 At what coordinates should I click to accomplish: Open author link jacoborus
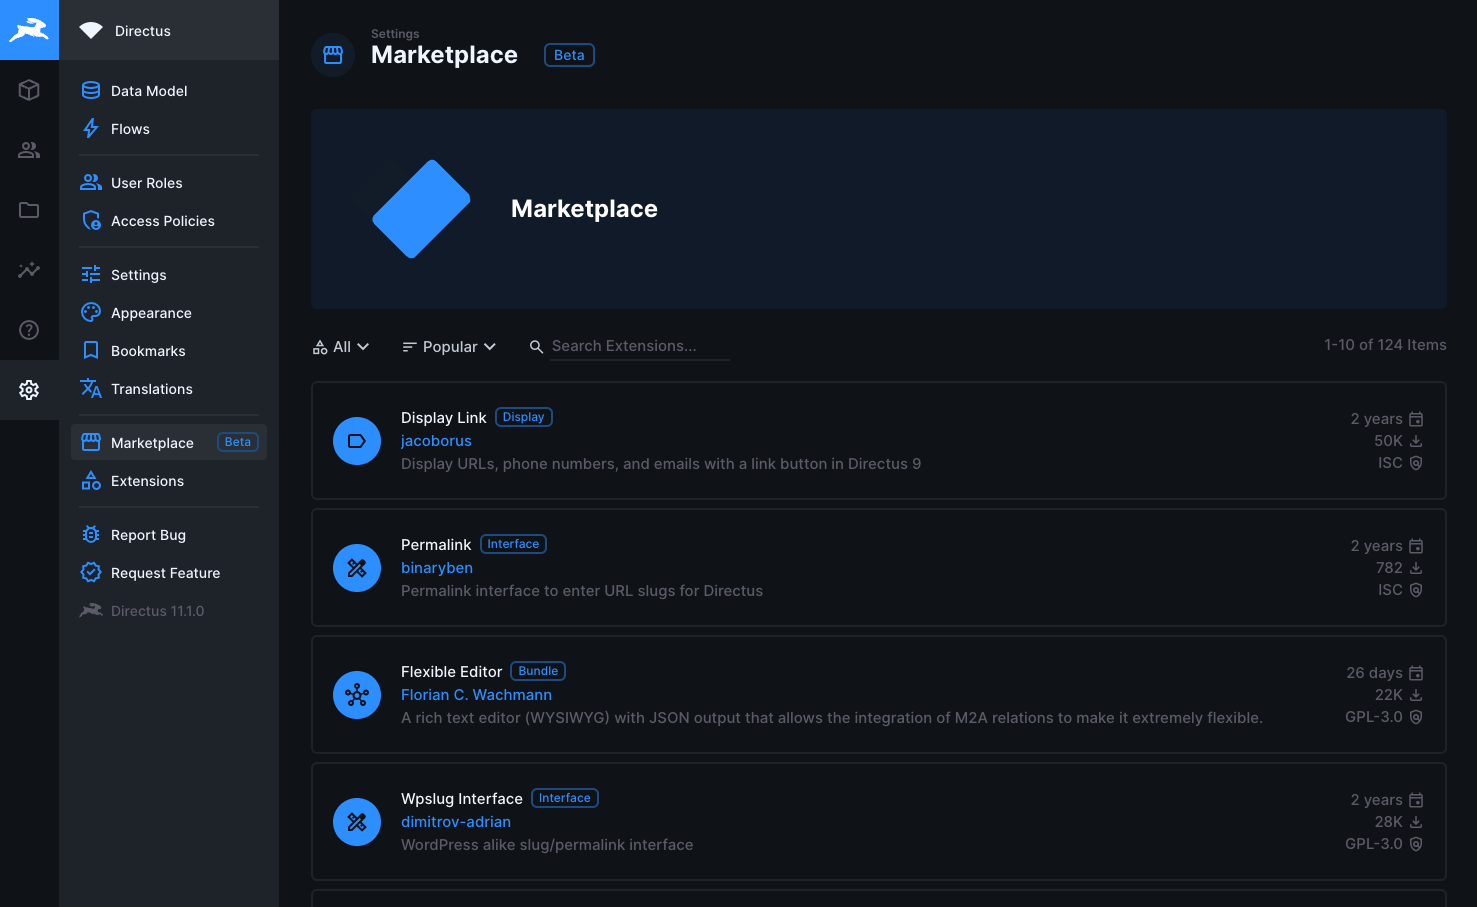436,441
